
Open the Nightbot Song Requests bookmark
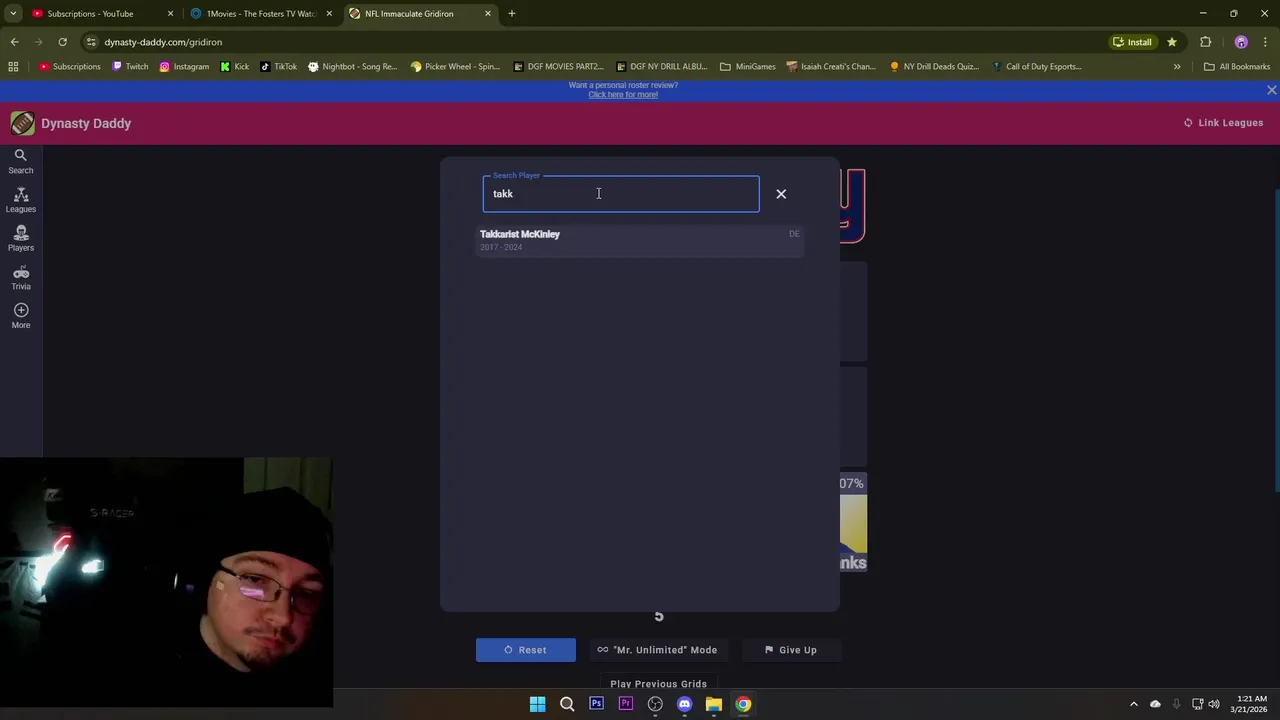[353, 67]
